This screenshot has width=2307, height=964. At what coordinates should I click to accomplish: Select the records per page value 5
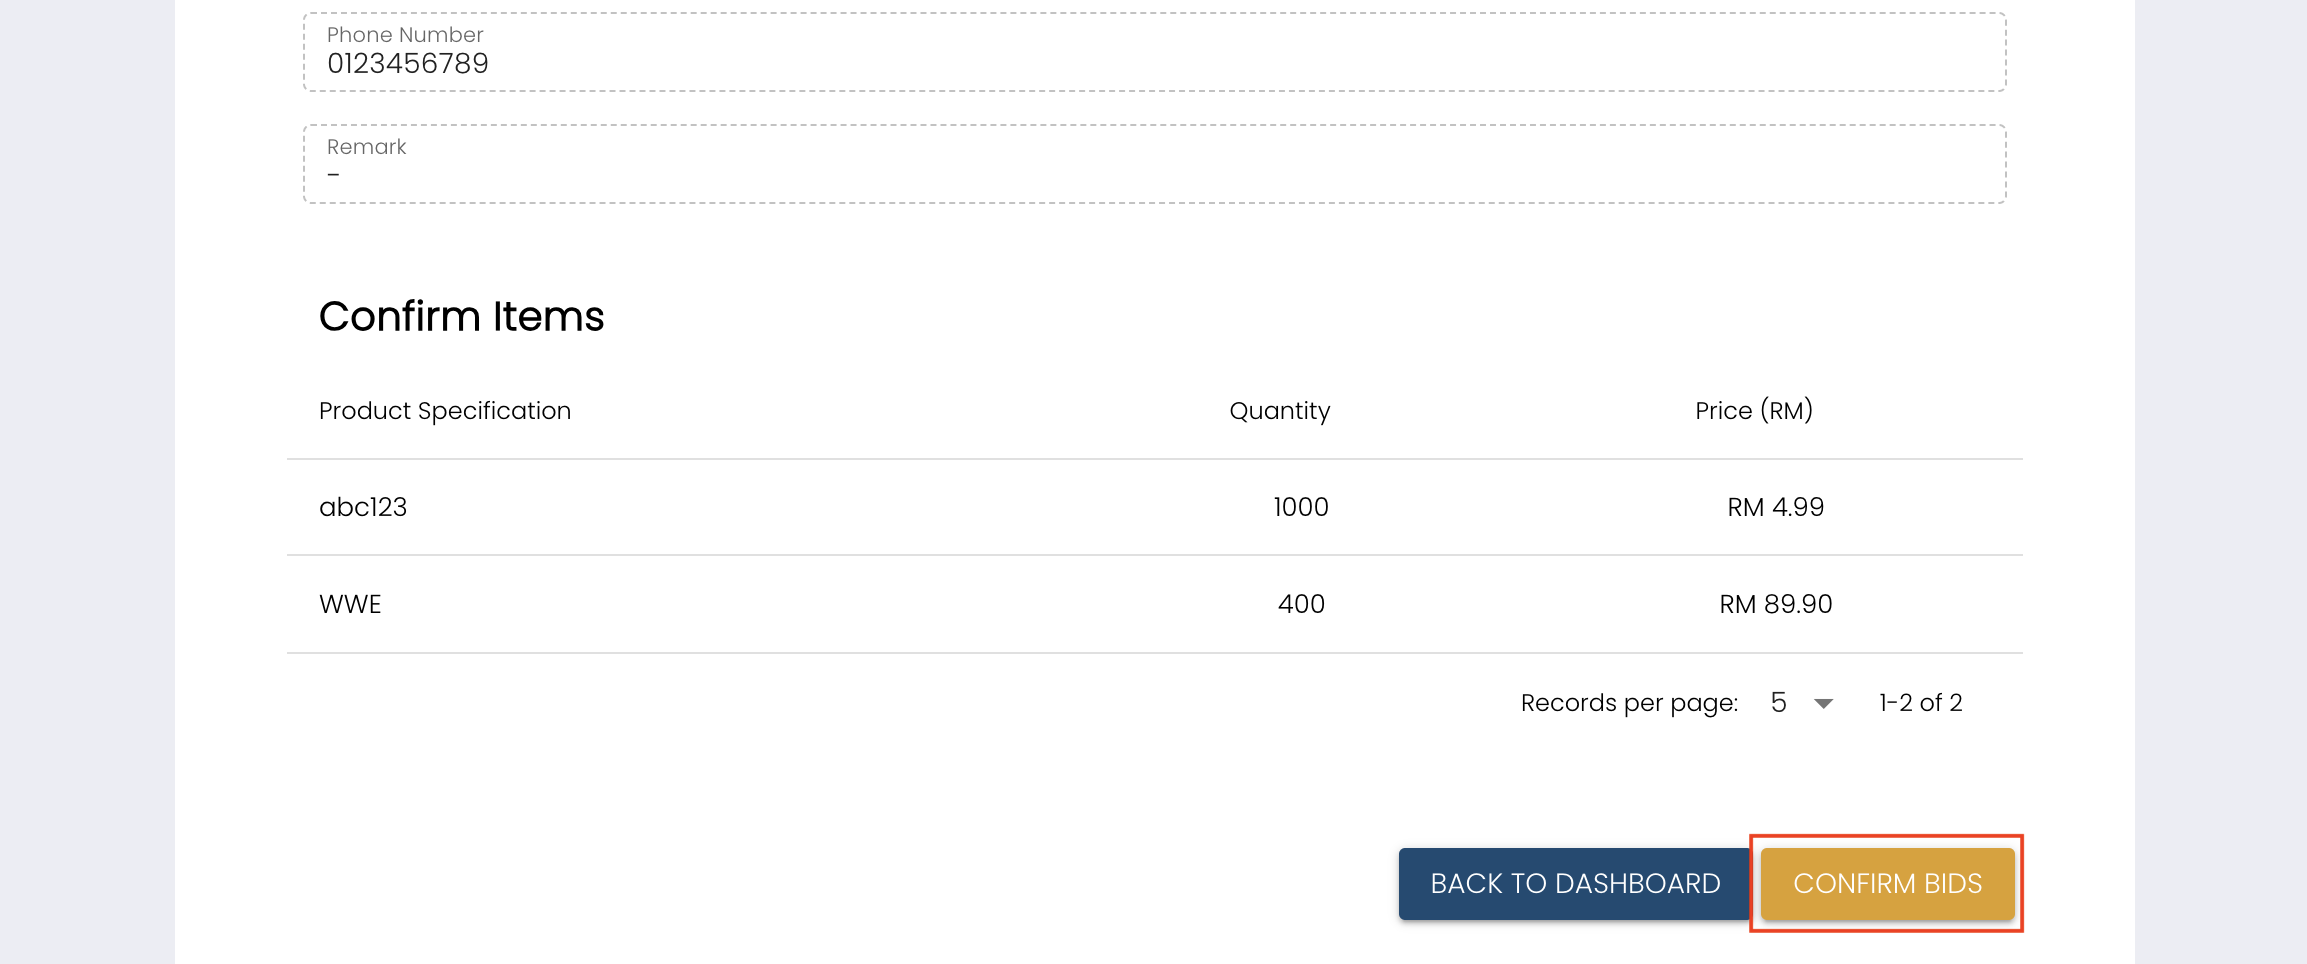click(1778, 703)
